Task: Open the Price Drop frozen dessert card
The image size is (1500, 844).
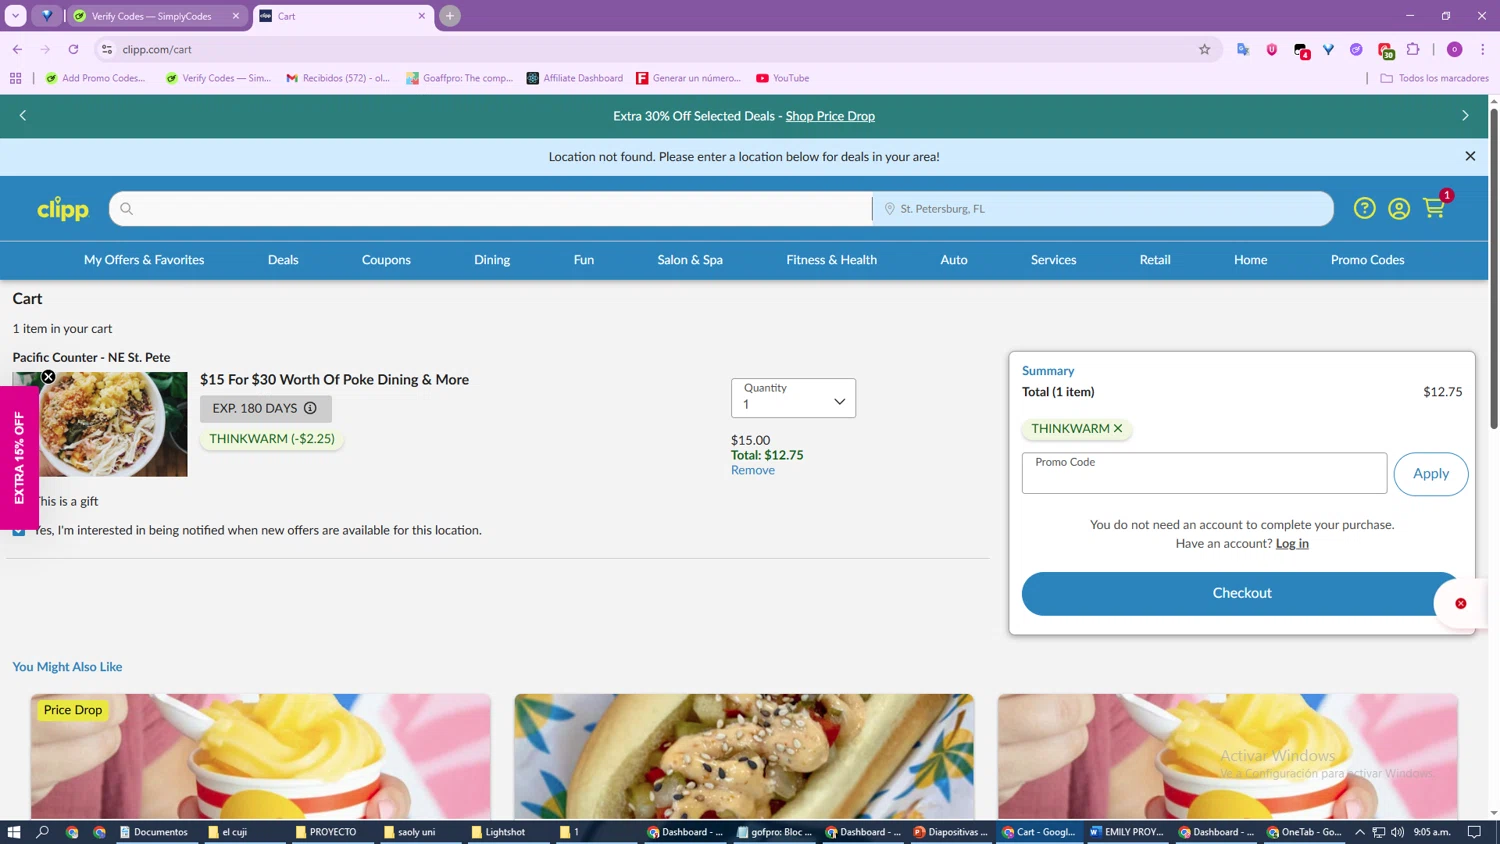Action: [x=261, y=756]
